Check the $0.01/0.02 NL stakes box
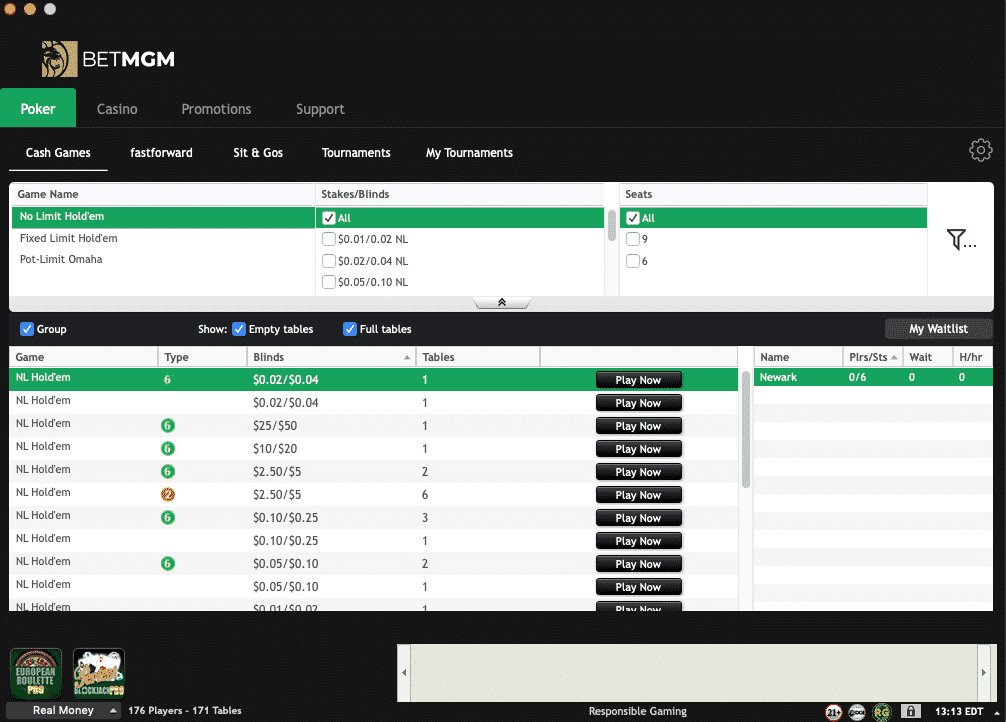This screenshot has width=1006, height=722. point(329,239)
